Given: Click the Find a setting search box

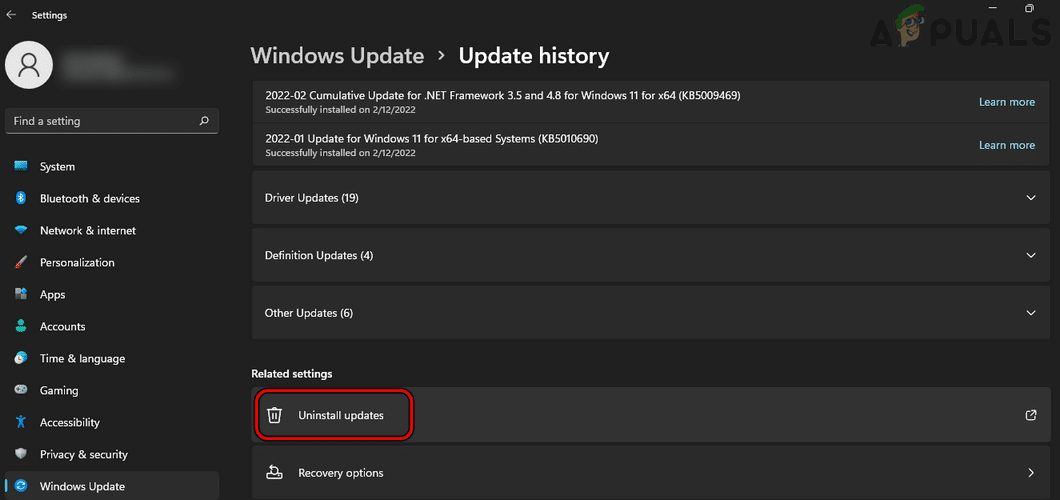Looking at the screenshot, I should click(x=100, y=121).
